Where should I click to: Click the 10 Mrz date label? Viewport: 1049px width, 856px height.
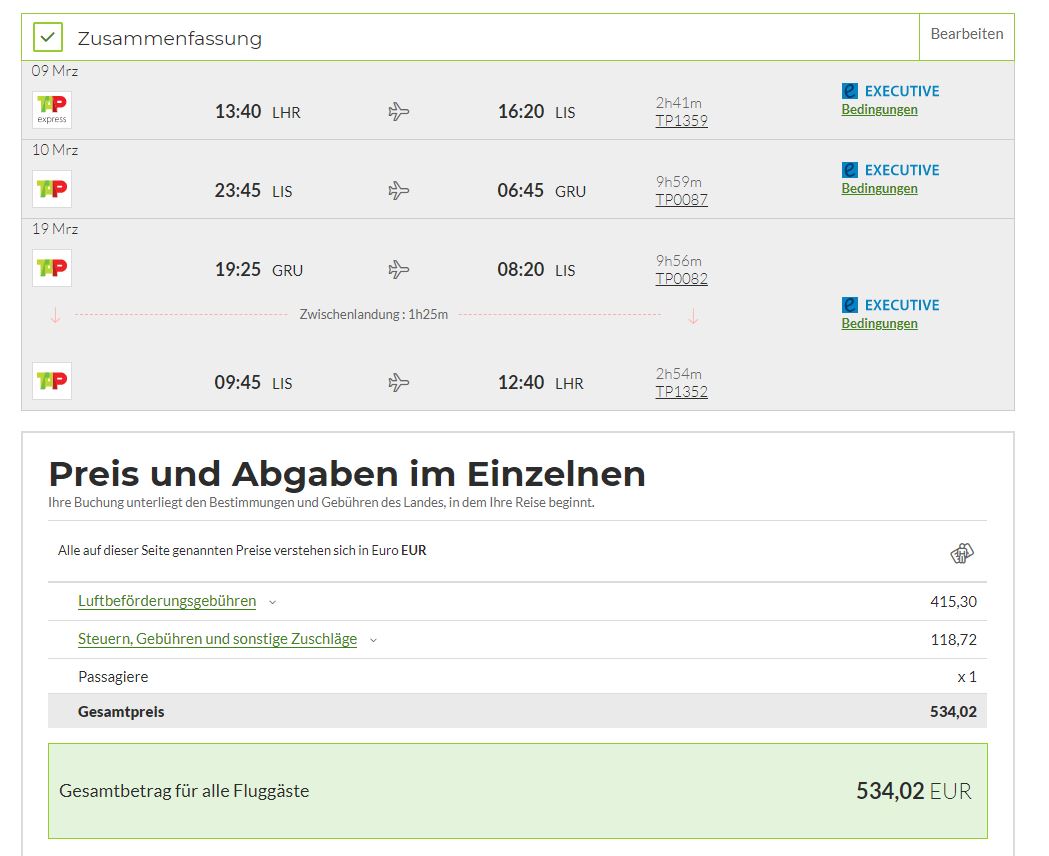55,150
